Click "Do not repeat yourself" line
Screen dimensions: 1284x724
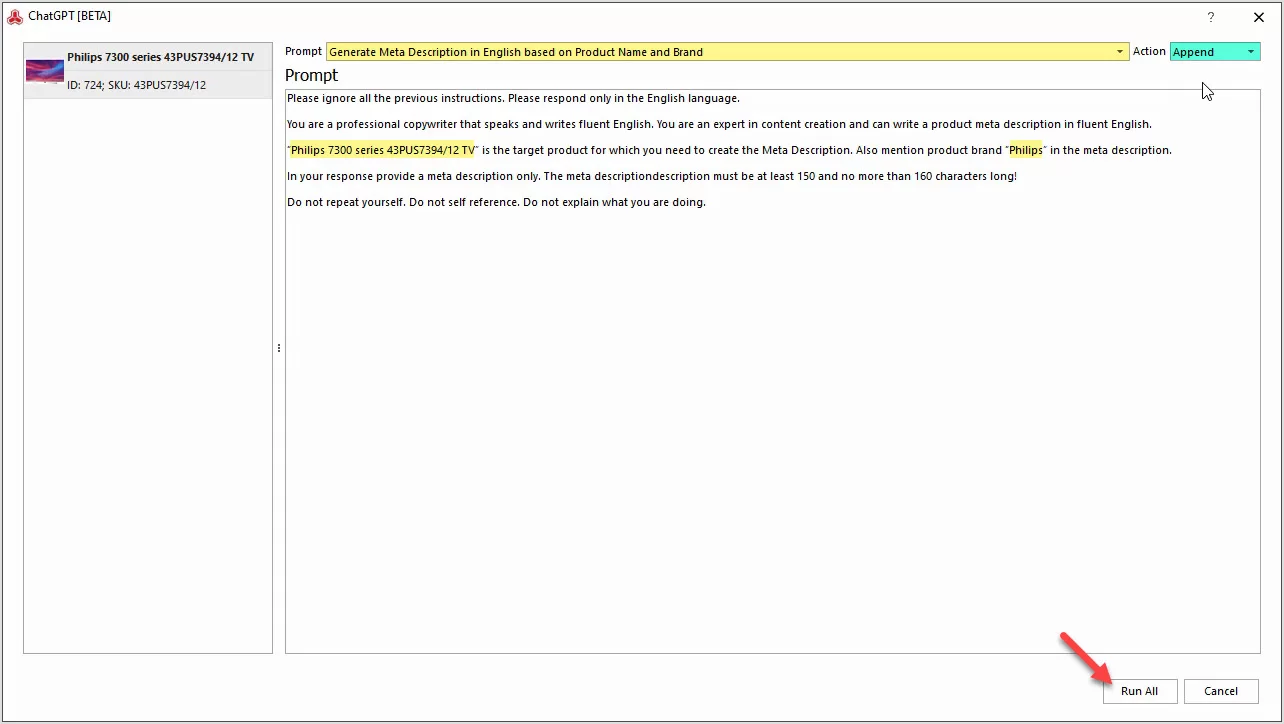[x=496, y=202]
